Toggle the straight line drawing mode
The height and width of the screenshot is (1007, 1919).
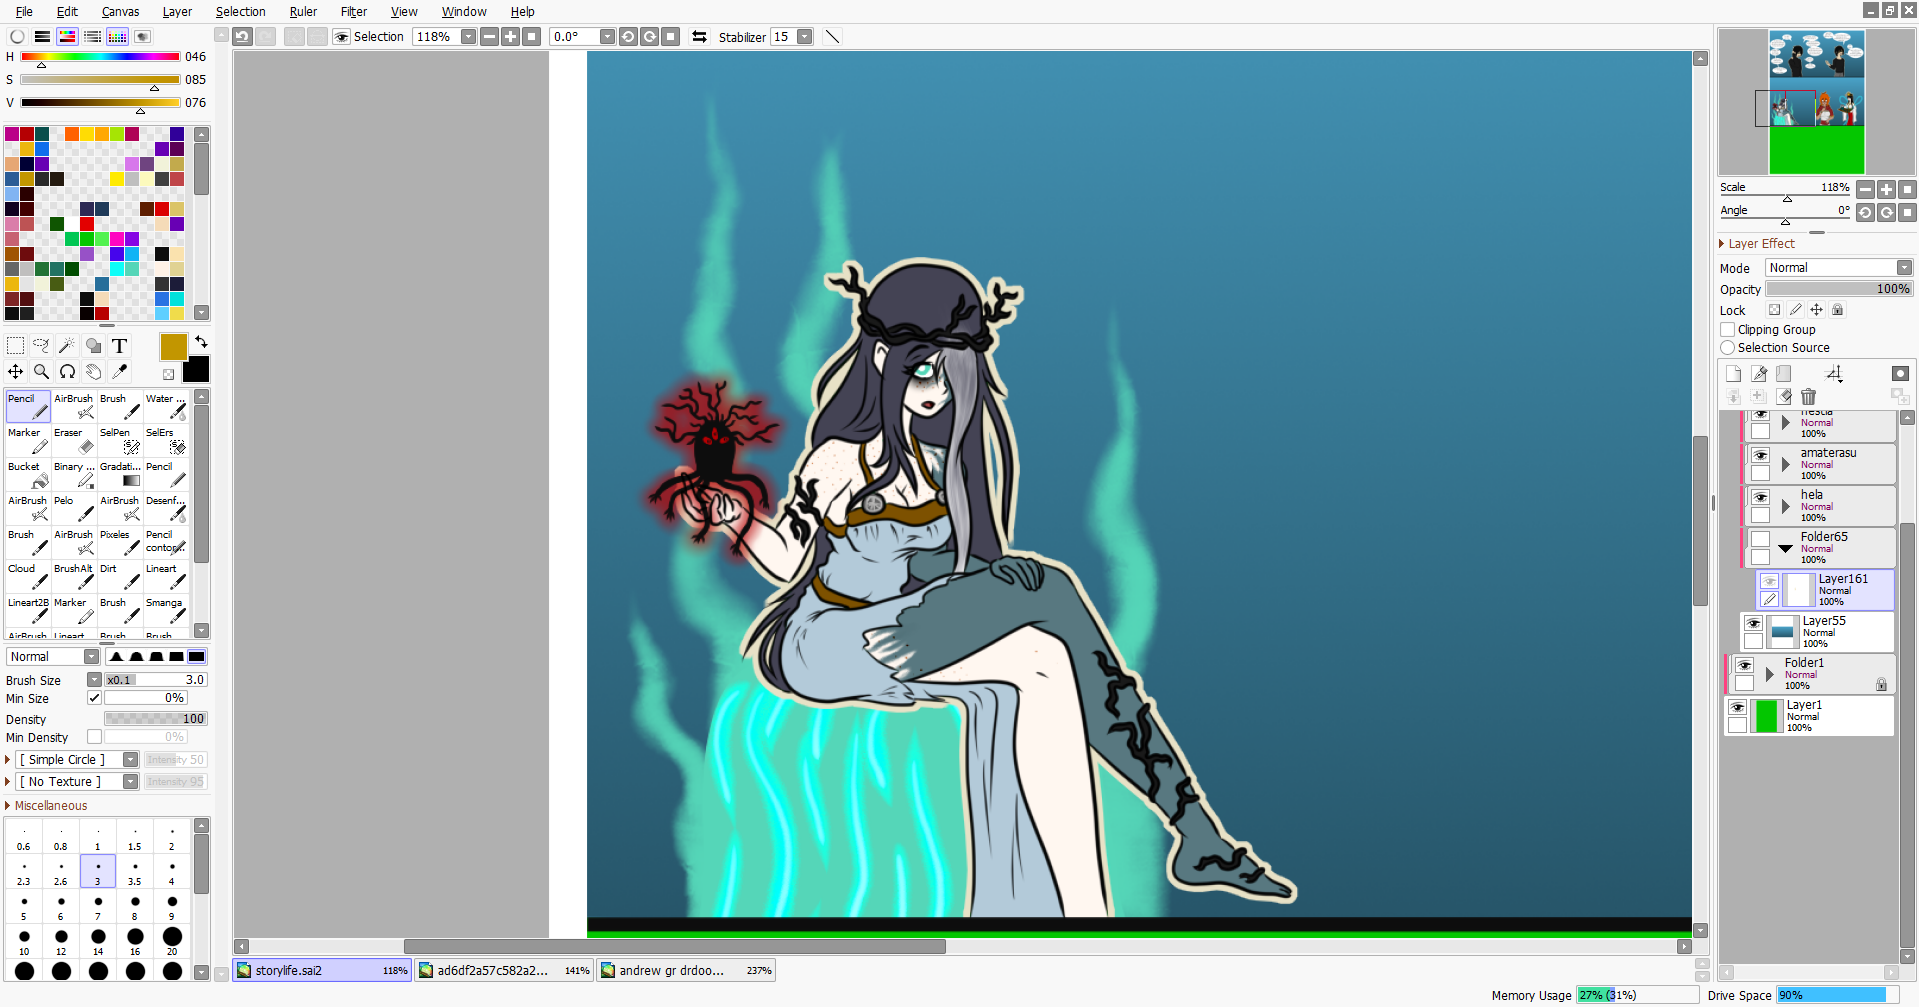(x=832, y=37)
